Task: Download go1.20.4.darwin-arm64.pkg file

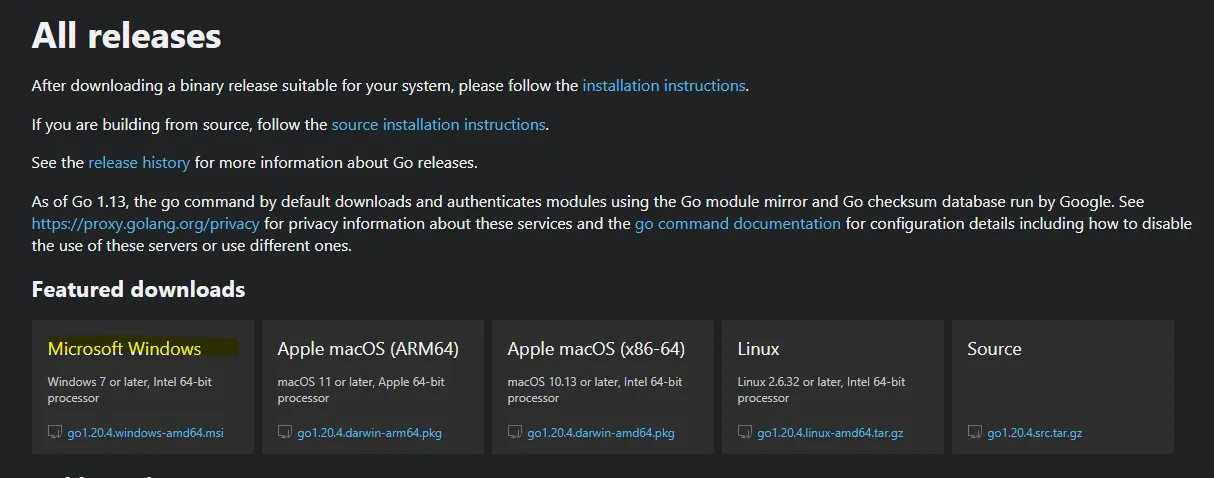Action: tap(369, 433)
